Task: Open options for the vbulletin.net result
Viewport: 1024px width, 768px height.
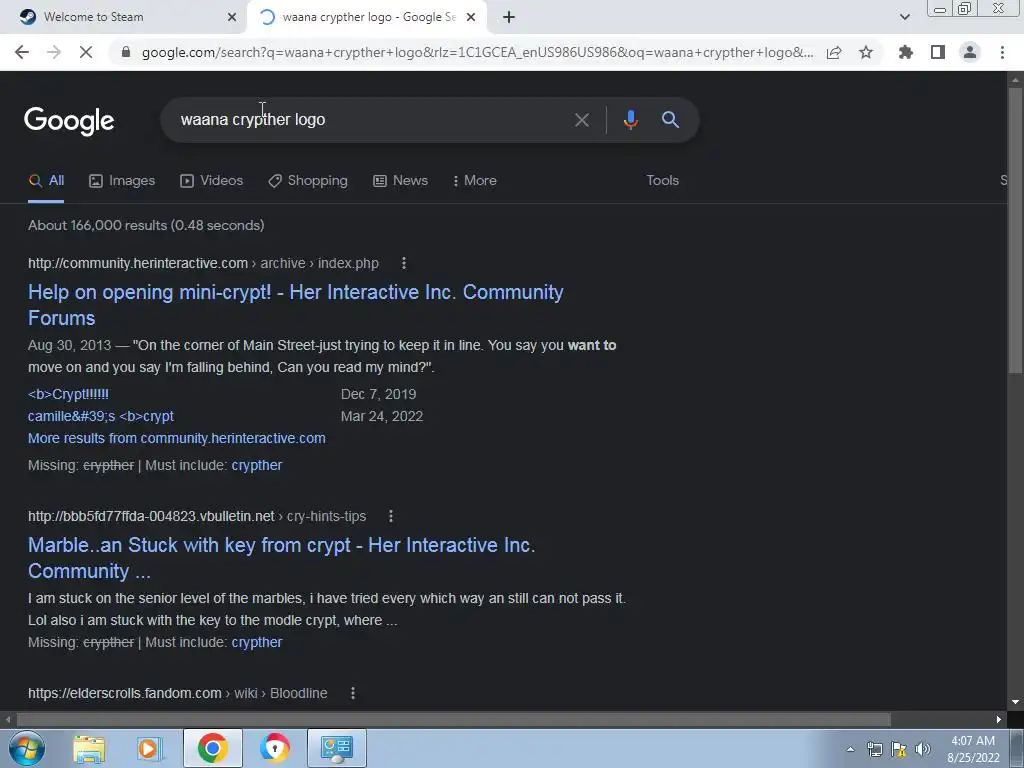Action: tap(391, 516)
